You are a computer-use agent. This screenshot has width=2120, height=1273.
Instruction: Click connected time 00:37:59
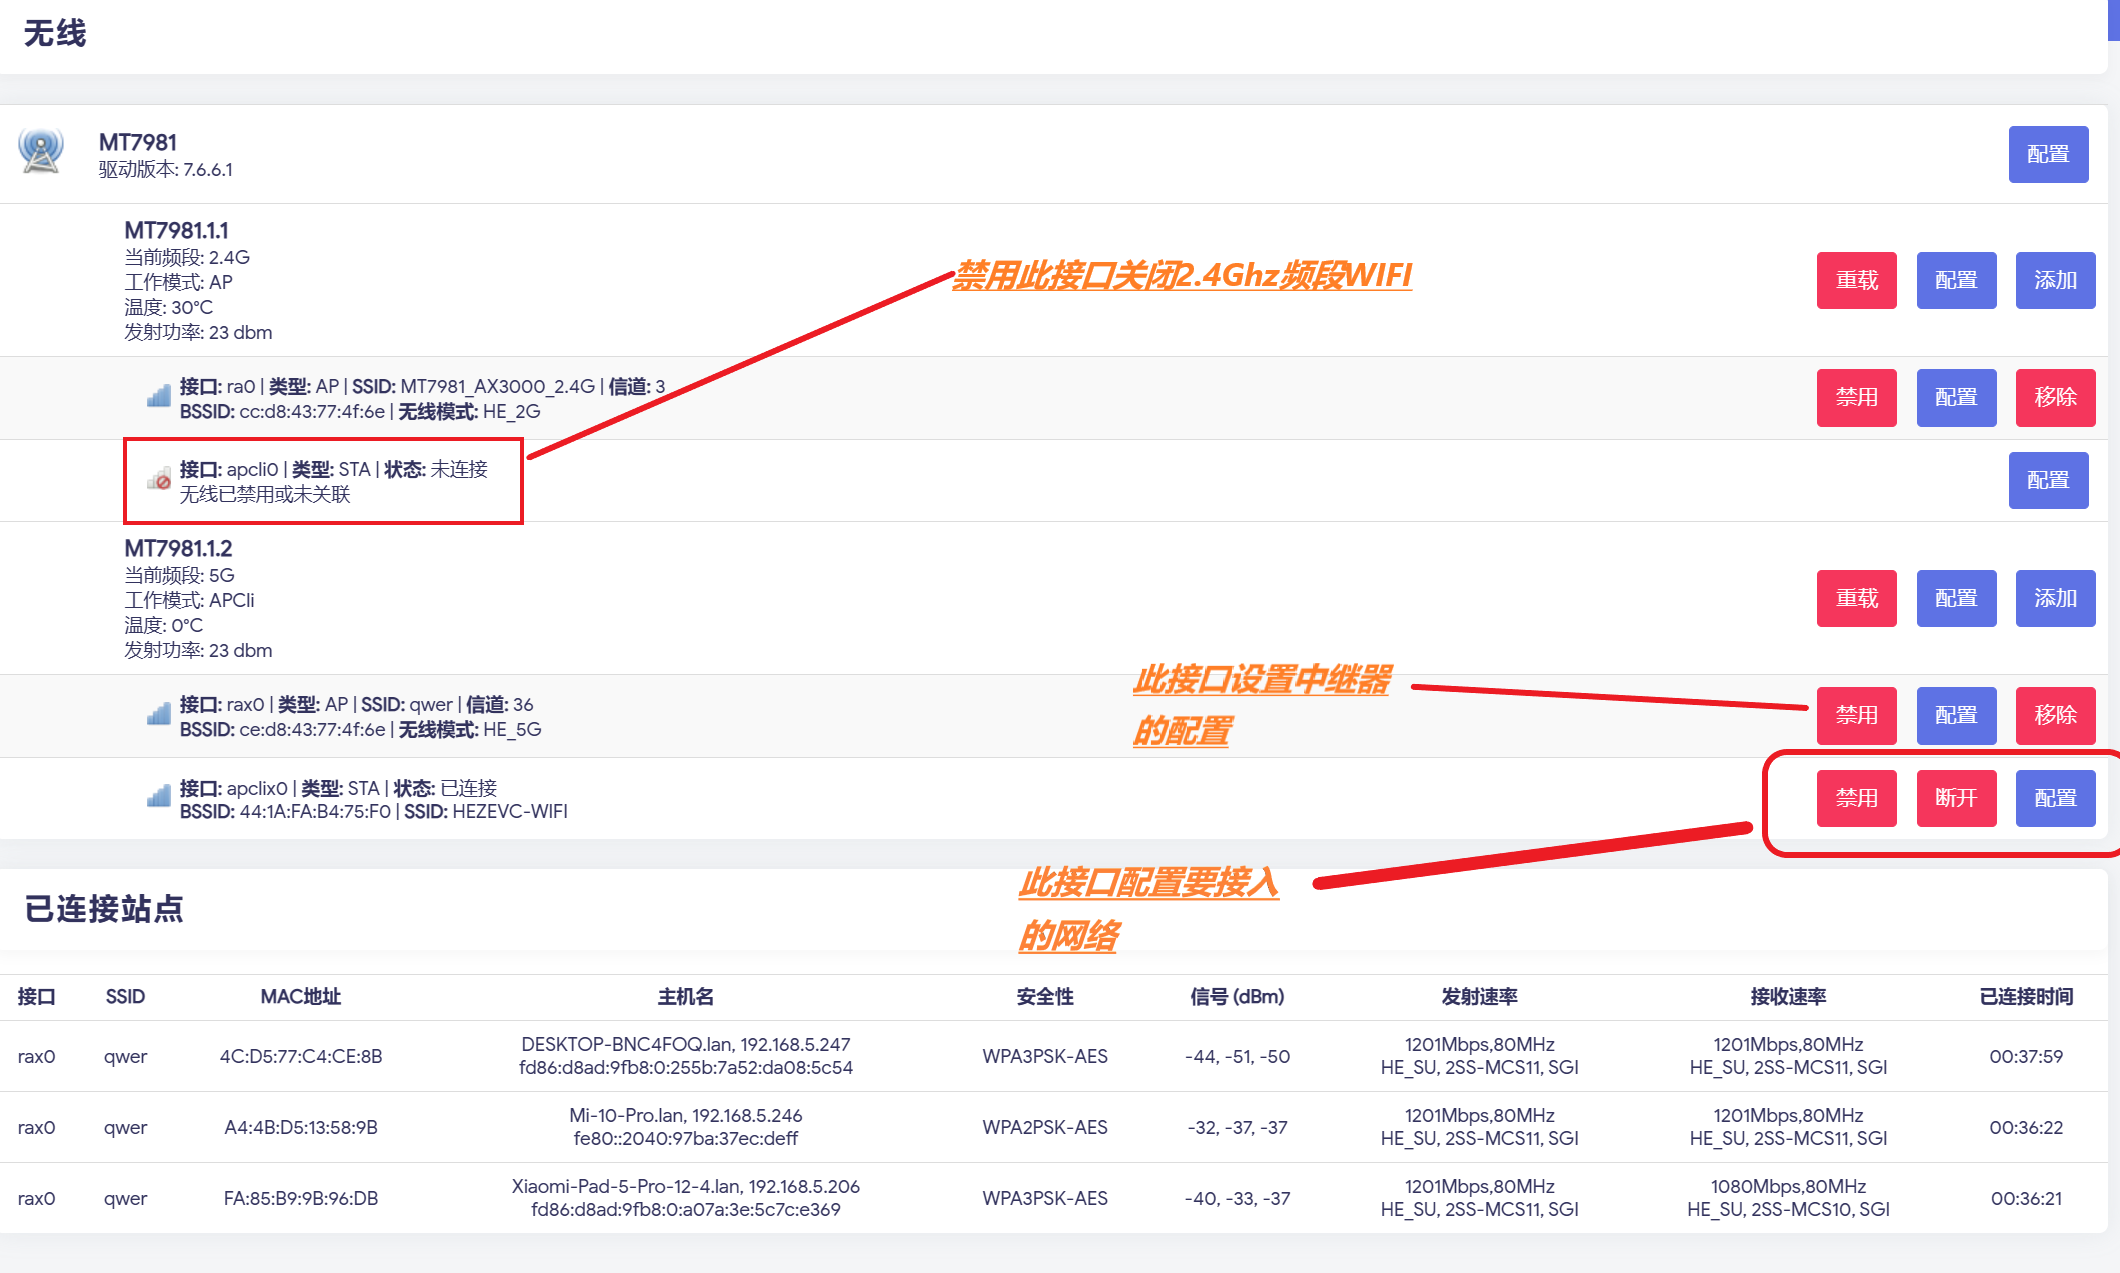[x=2026, y=1056]
